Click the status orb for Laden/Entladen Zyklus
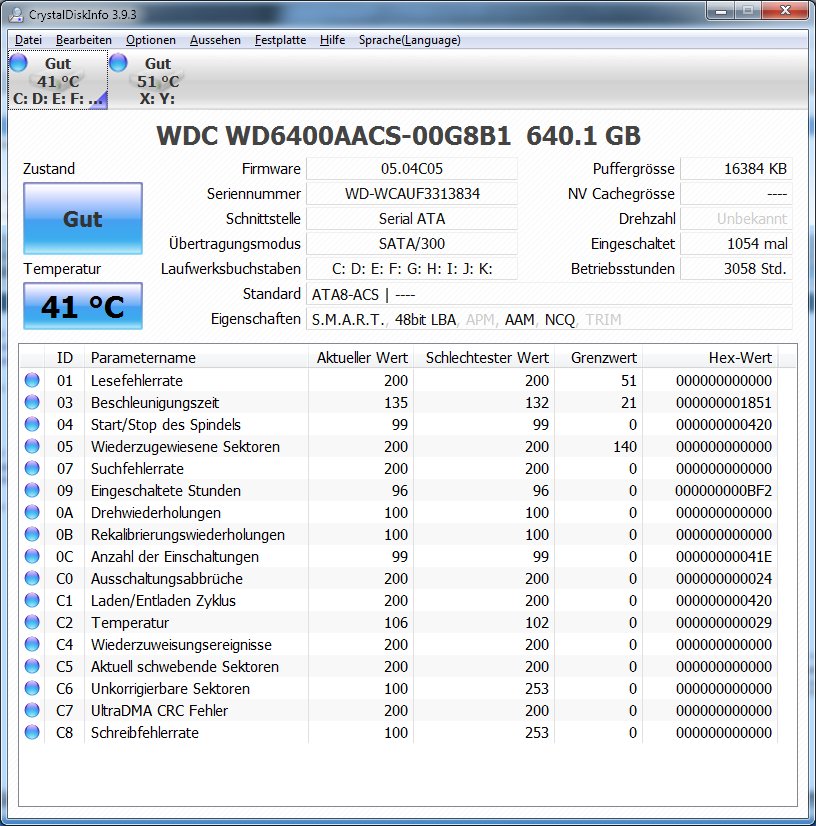 point(32,601)
